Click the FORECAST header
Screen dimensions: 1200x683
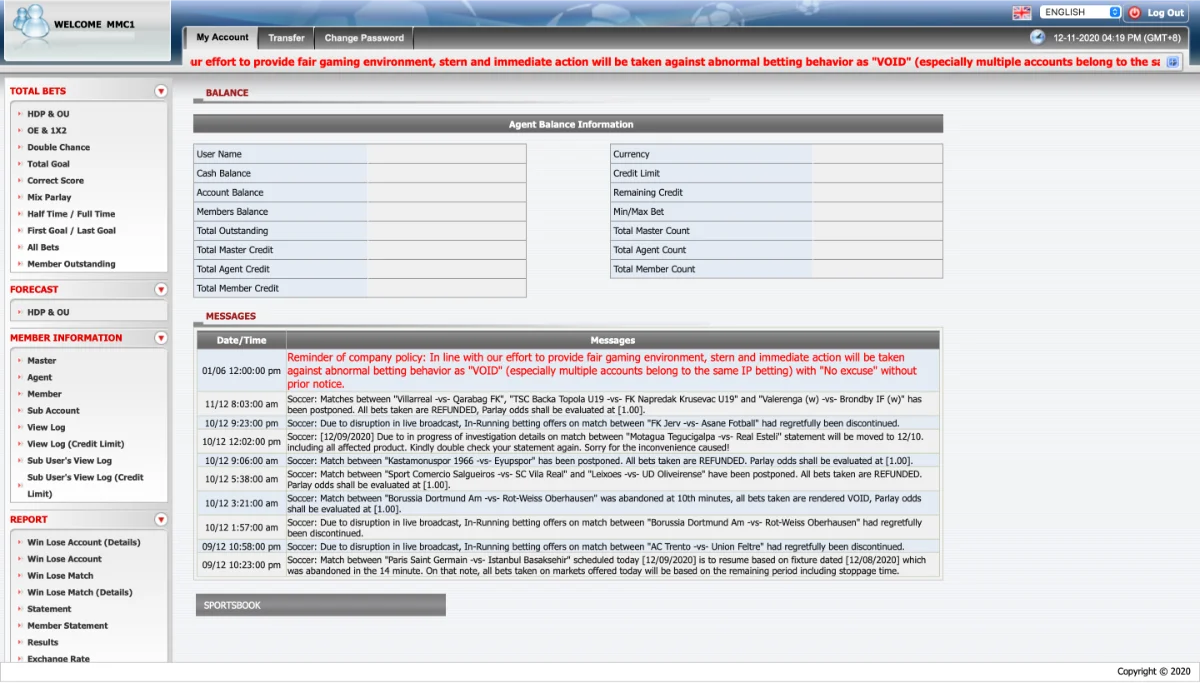tap(34, 289)
